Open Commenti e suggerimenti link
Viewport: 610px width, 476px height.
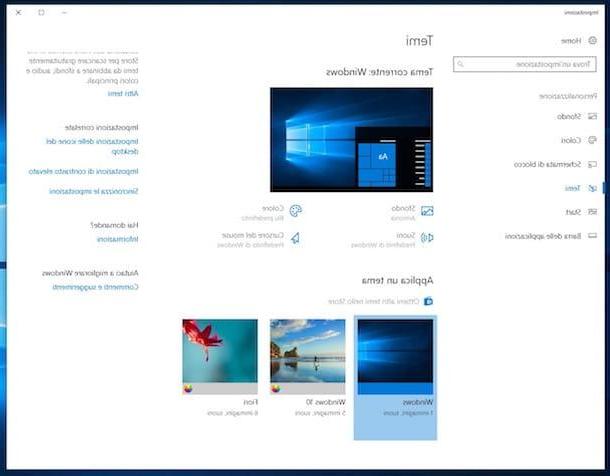(x=95, y=287)
